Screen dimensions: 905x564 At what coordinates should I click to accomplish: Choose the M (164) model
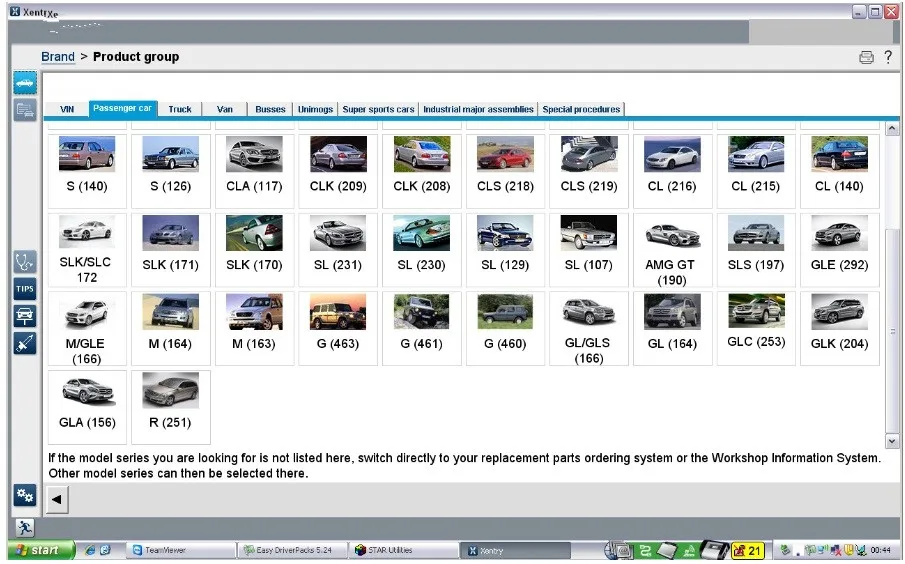pos(171,328)
